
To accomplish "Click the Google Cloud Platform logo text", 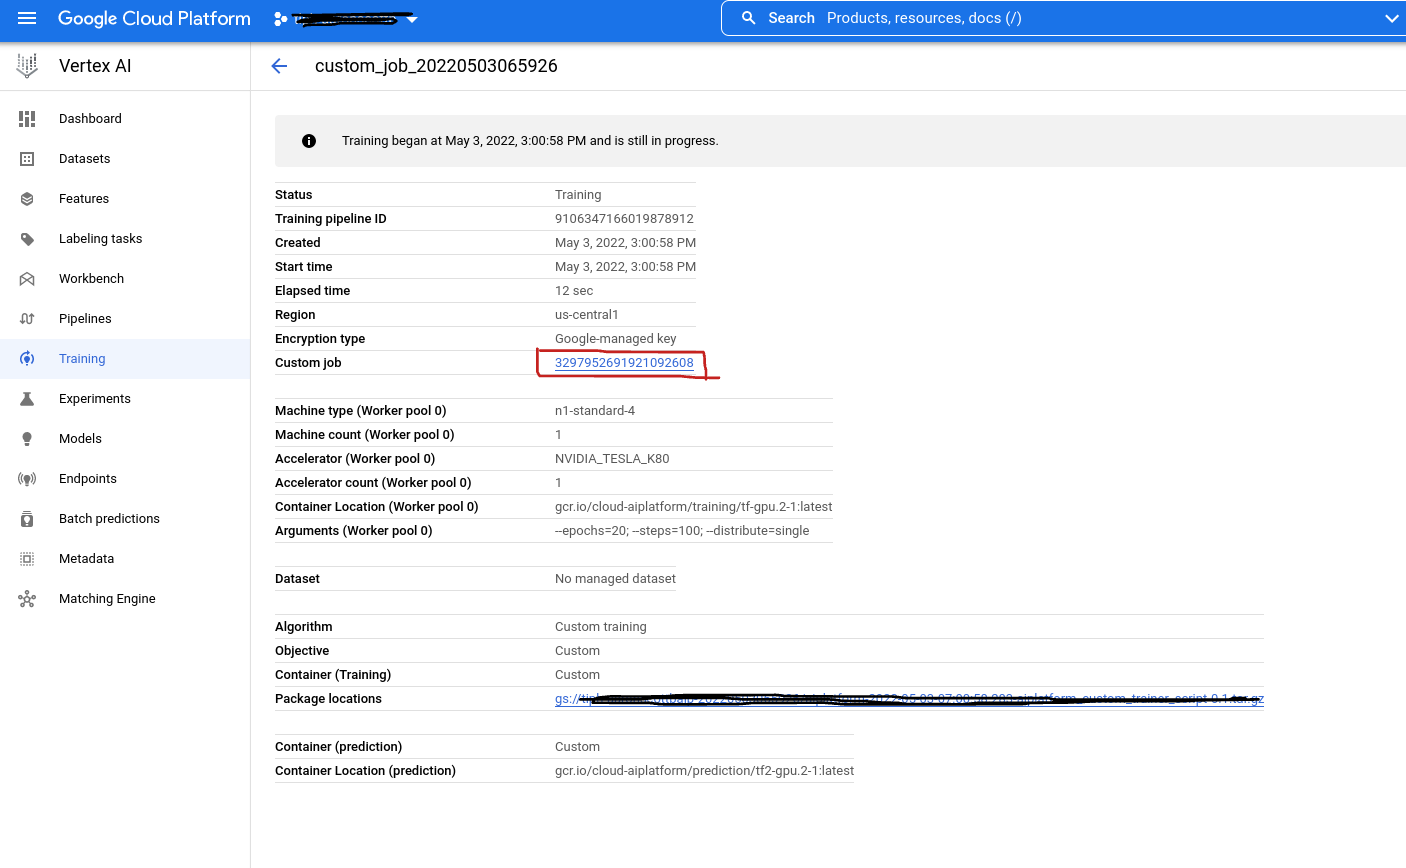I will (x=154, y=19).
